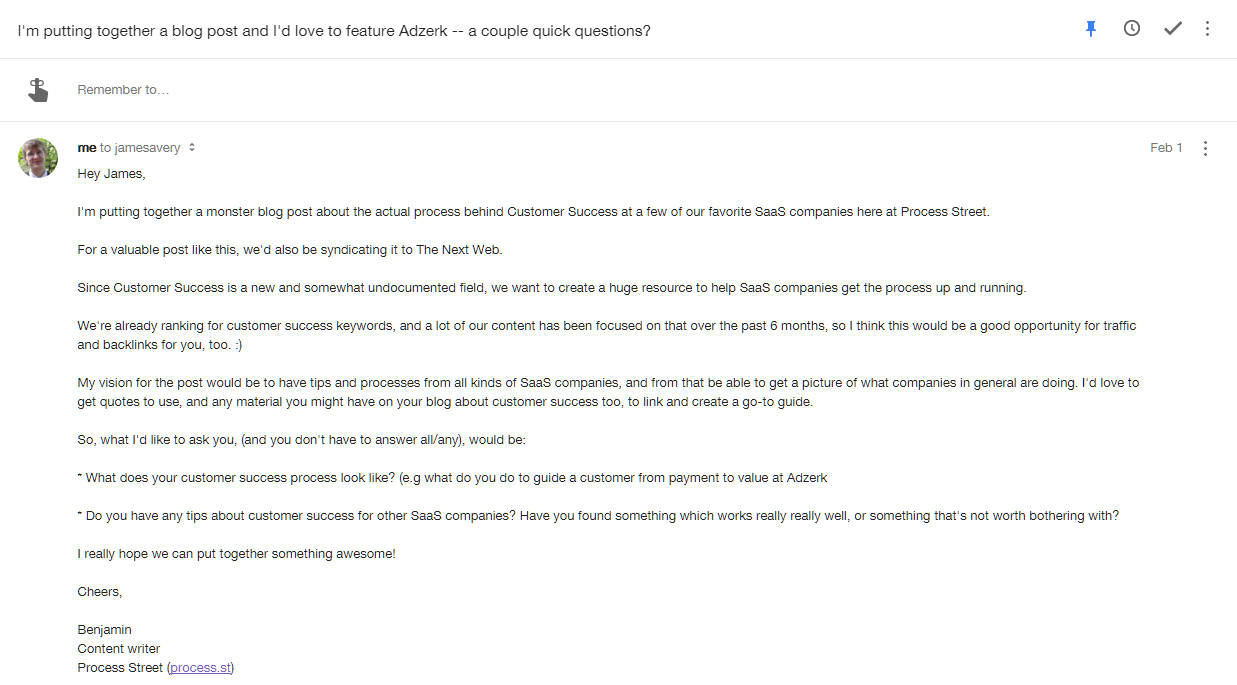Click the 'me' sender name
Image resolution: width=1237 pixels, height=685 pixels.
click(87, 148)
